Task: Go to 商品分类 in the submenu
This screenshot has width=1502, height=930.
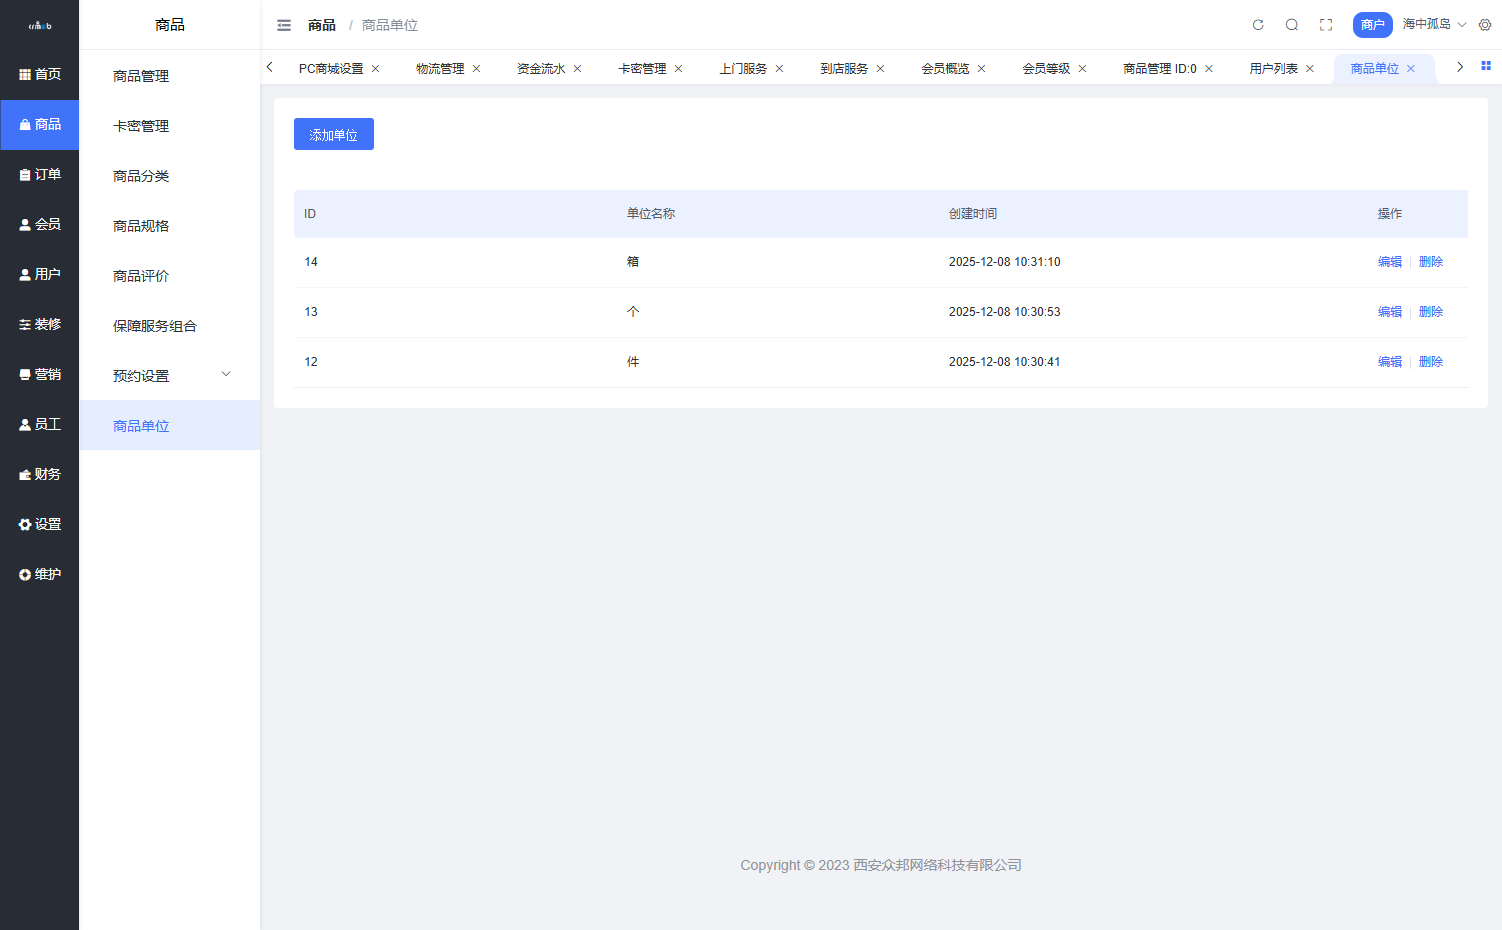Action: [x=141, y=176]
